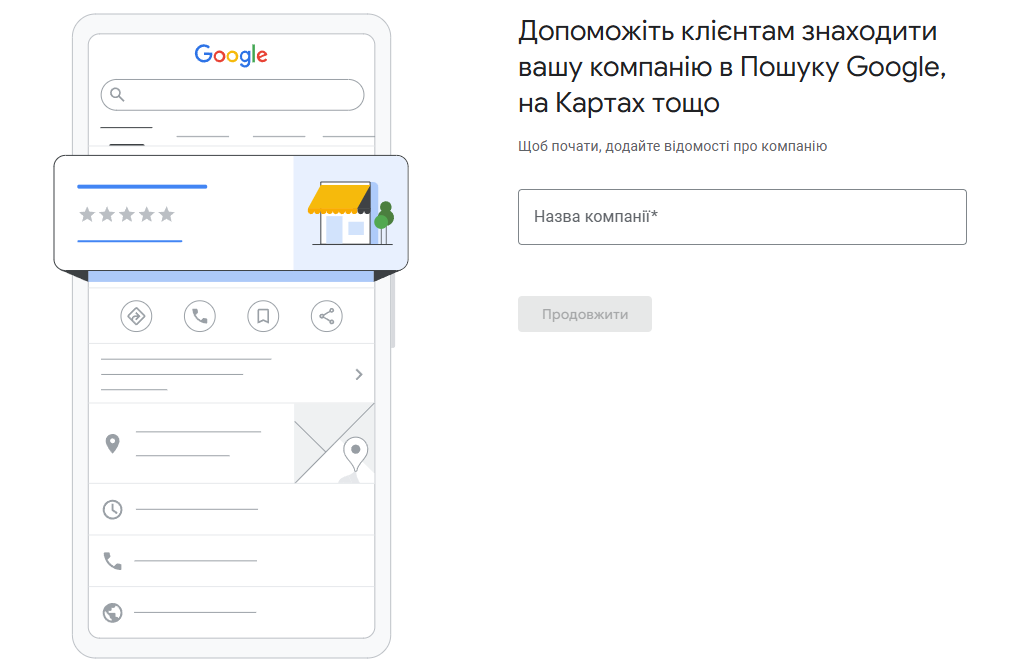Click the gray phone handset icon in the list
The width and height of the screenshot is (1019, 669).
(112, 560)
